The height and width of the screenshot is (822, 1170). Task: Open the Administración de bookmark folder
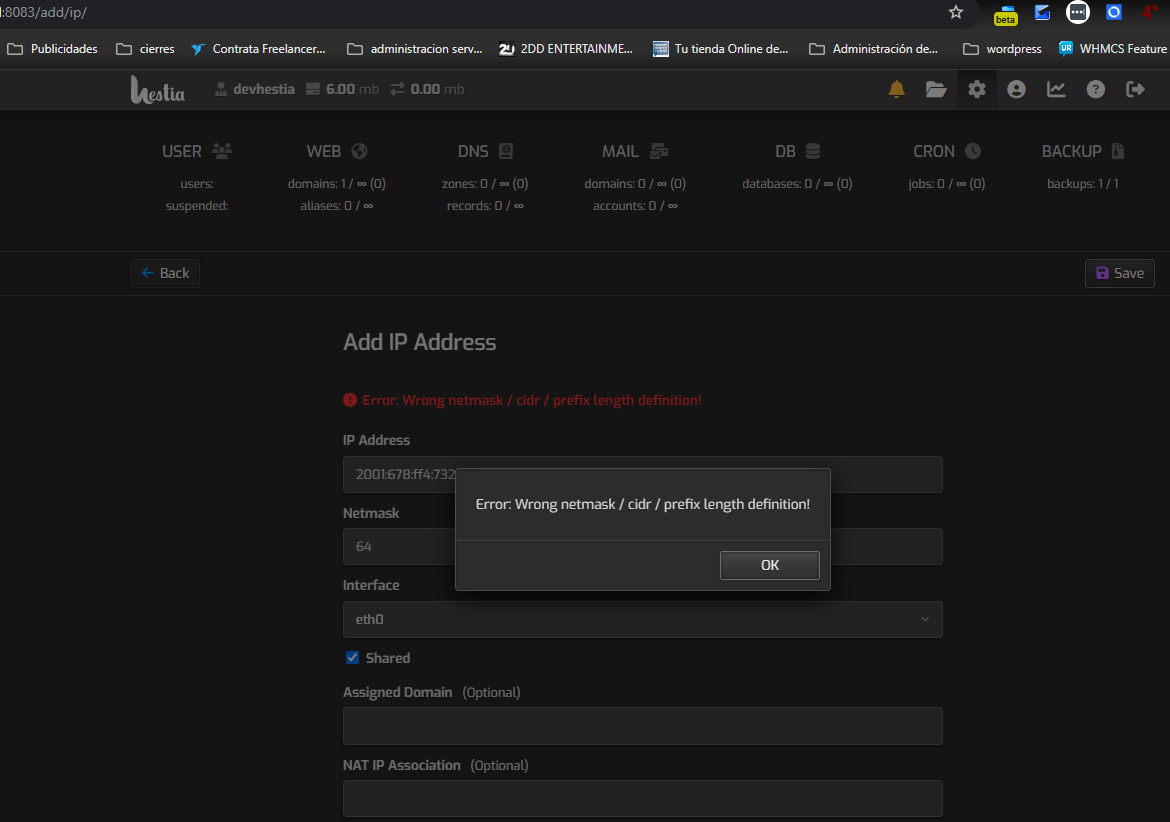pyautogui.click(x=874, y=49)
